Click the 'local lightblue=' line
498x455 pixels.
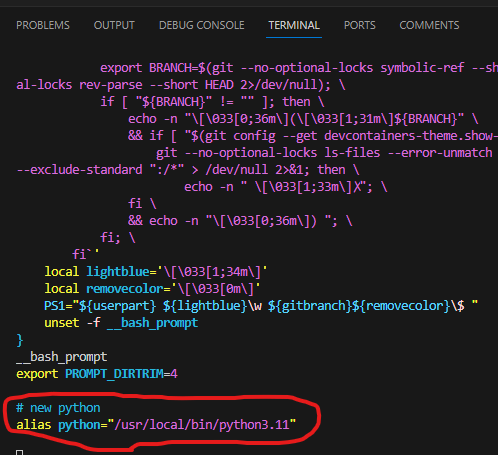click(x=156, y=272)
